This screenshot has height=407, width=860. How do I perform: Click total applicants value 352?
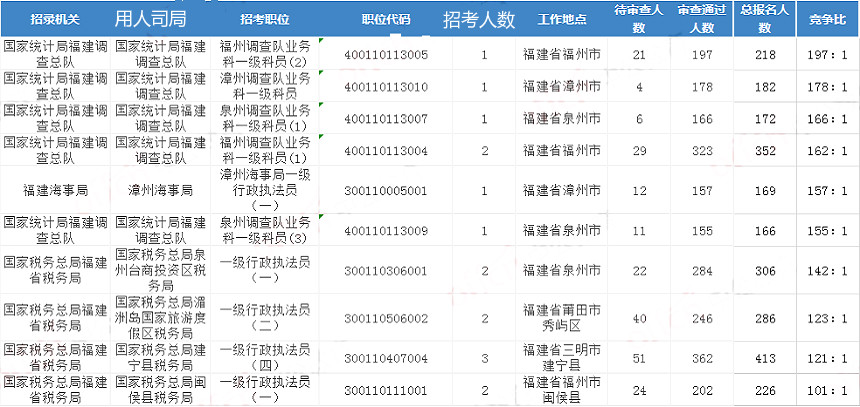tap(765, 150)
